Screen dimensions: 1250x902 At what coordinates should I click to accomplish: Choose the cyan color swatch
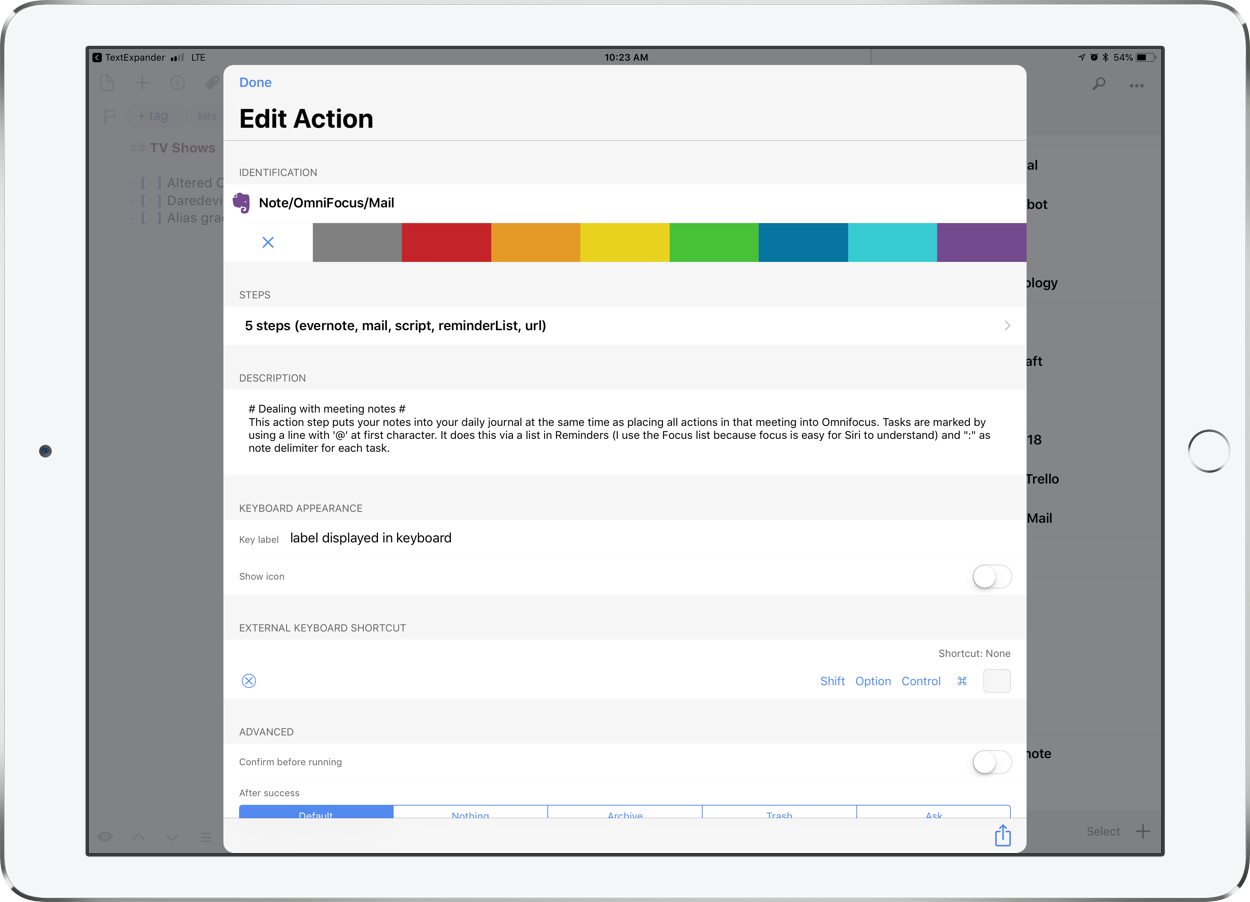click(x=892, y=242)
